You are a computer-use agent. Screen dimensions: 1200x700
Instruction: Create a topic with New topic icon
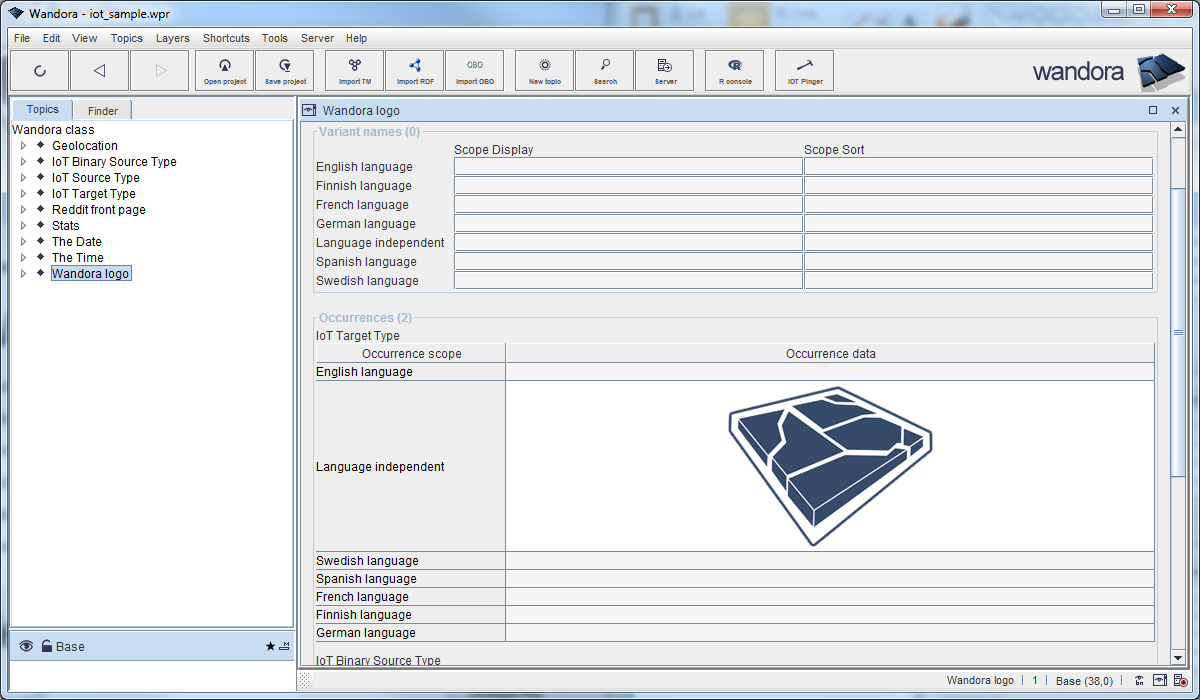click(x=544, y=70)
